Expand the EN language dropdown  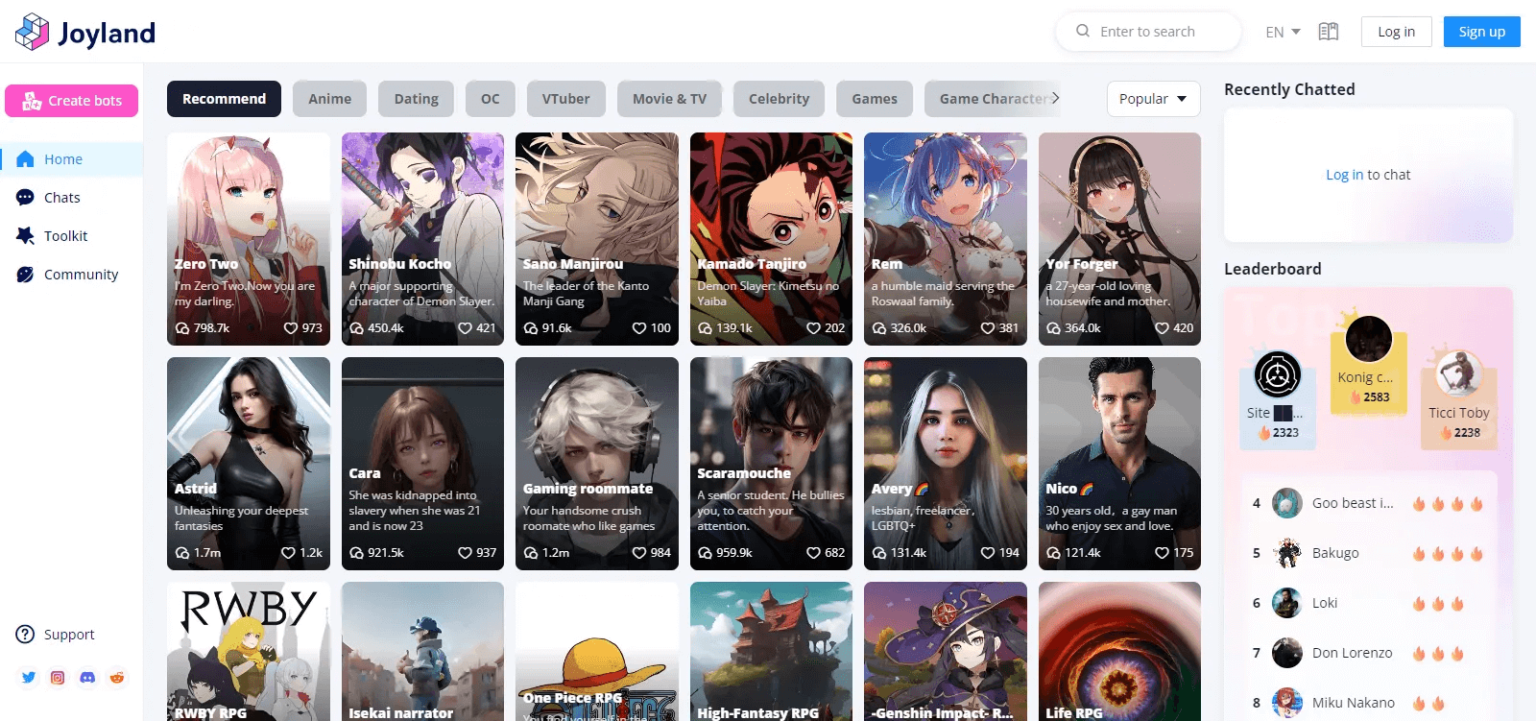point(1281,31)
